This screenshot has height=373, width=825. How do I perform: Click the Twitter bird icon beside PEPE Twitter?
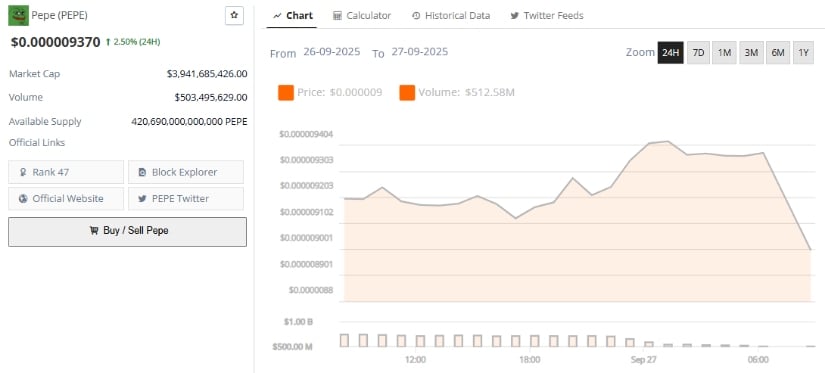(142, 199)
